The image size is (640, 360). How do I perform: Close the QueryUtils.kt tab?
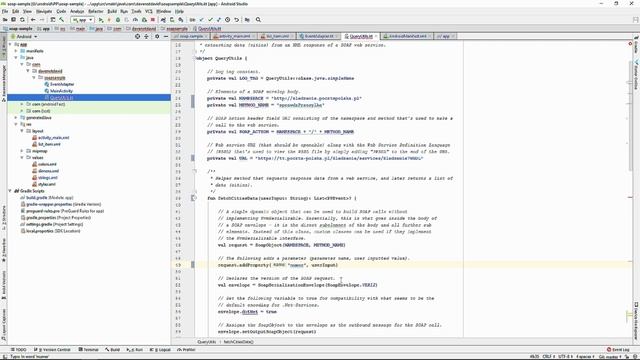pos(376,36)
